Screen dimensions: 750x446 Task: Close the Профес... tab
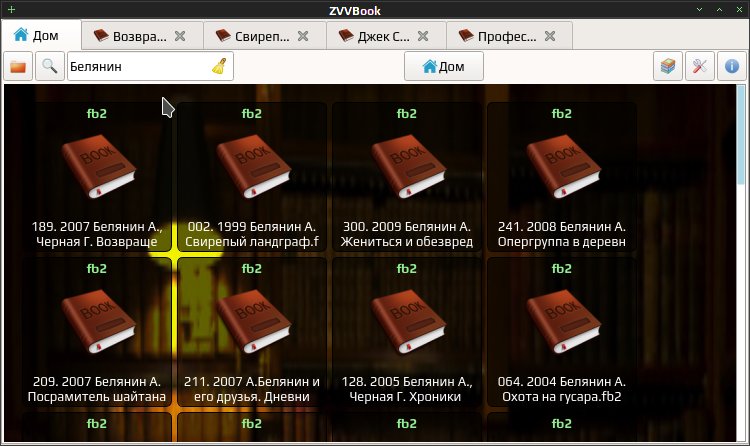pos(550,36)
